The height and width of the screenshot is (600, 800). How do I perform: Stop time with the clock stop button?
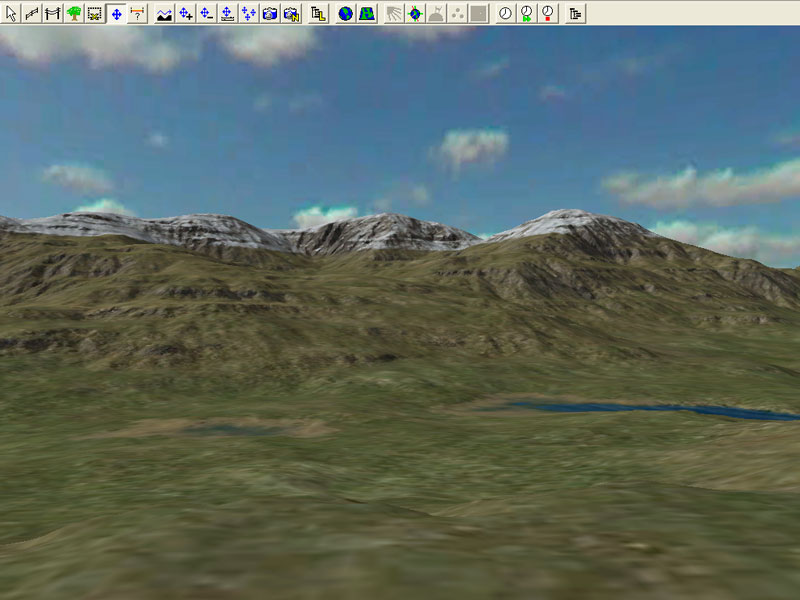click(547, 14)
